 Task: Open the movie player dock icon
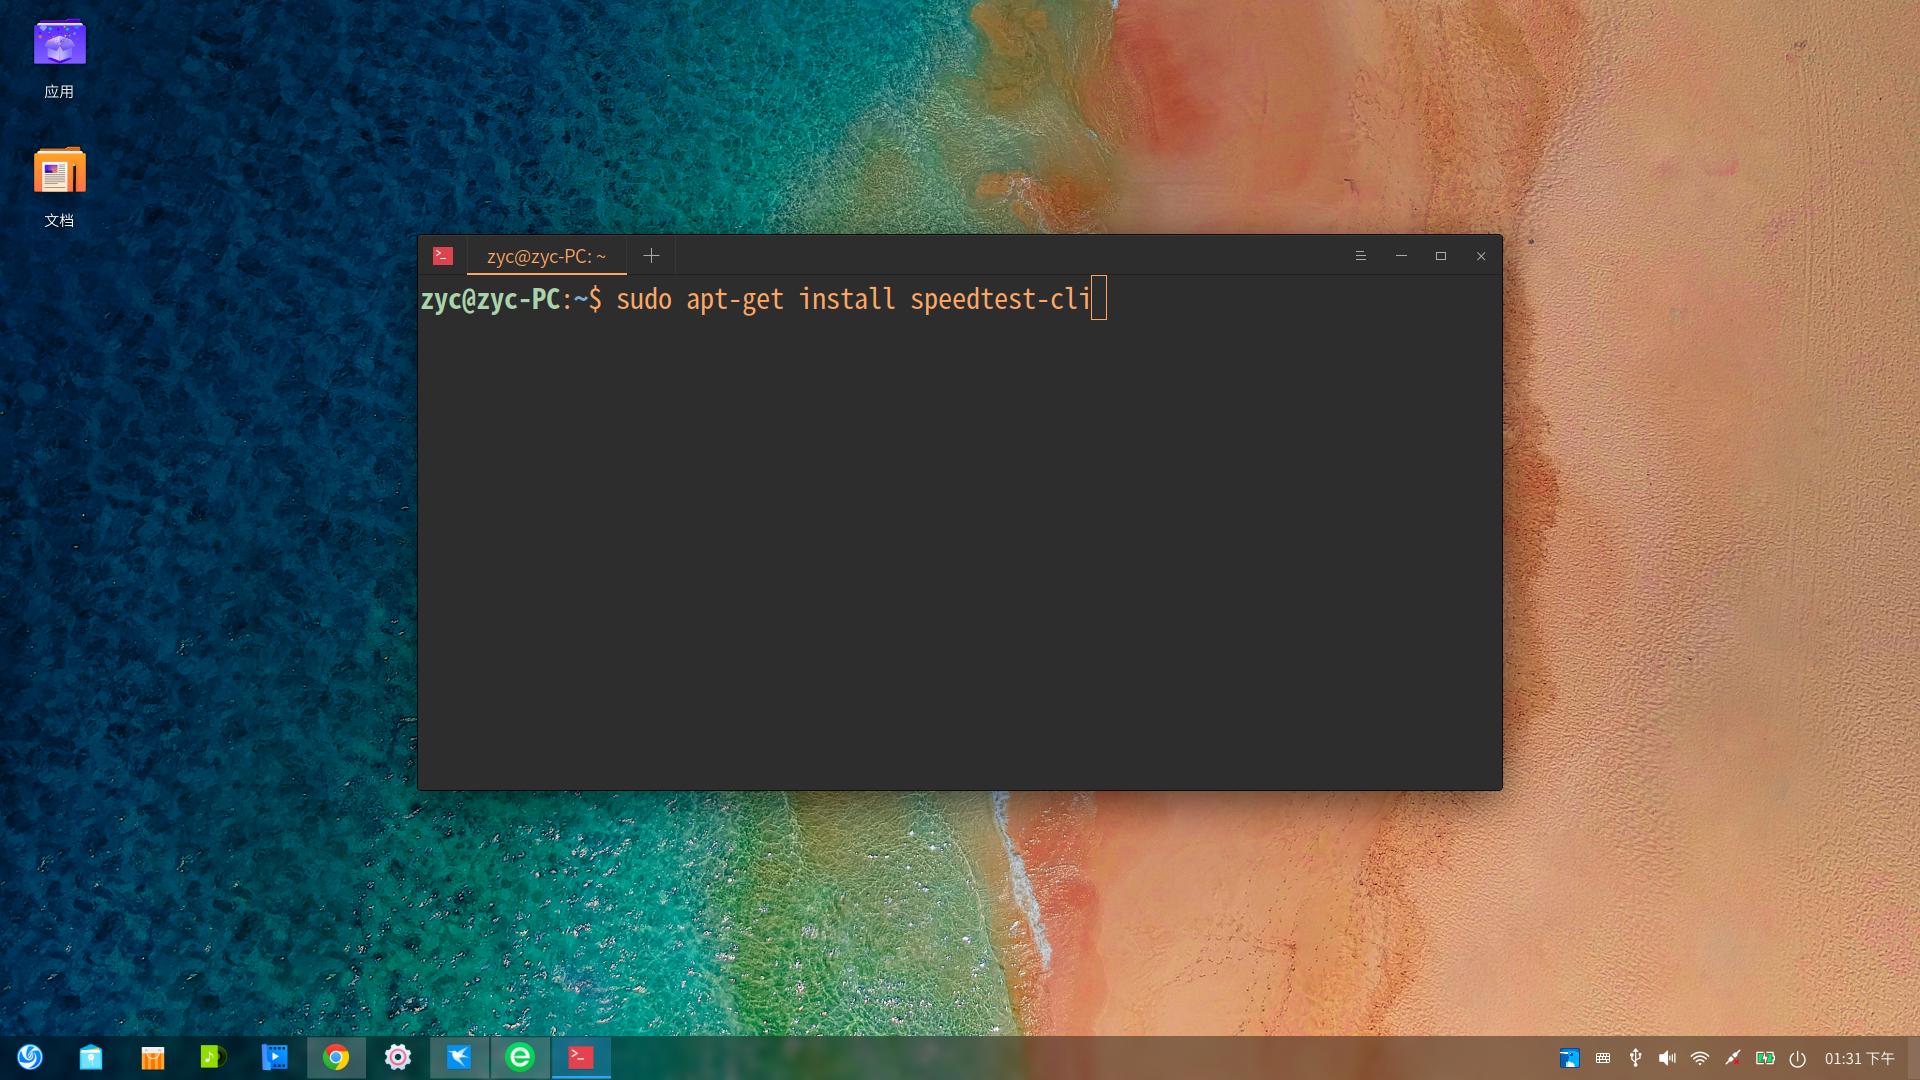tap(274, 1057)
